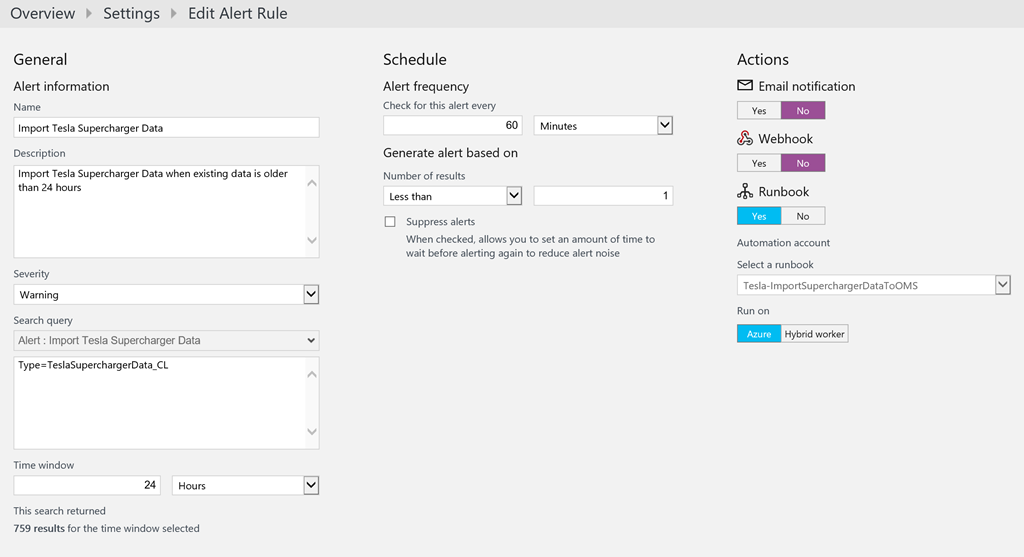The image size is (1024, 557).
Task: Go to Overview in breadcrumb
Action: (42, 14)
